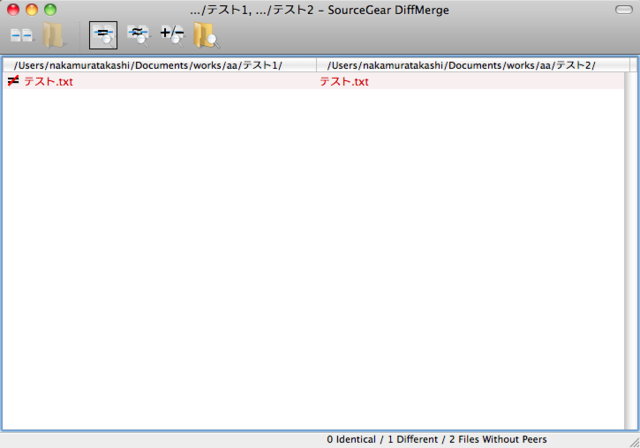640x448 pixels.
Task: Select the not-equal icon beside テスト.txt
Action: click(x=13, y=81)
